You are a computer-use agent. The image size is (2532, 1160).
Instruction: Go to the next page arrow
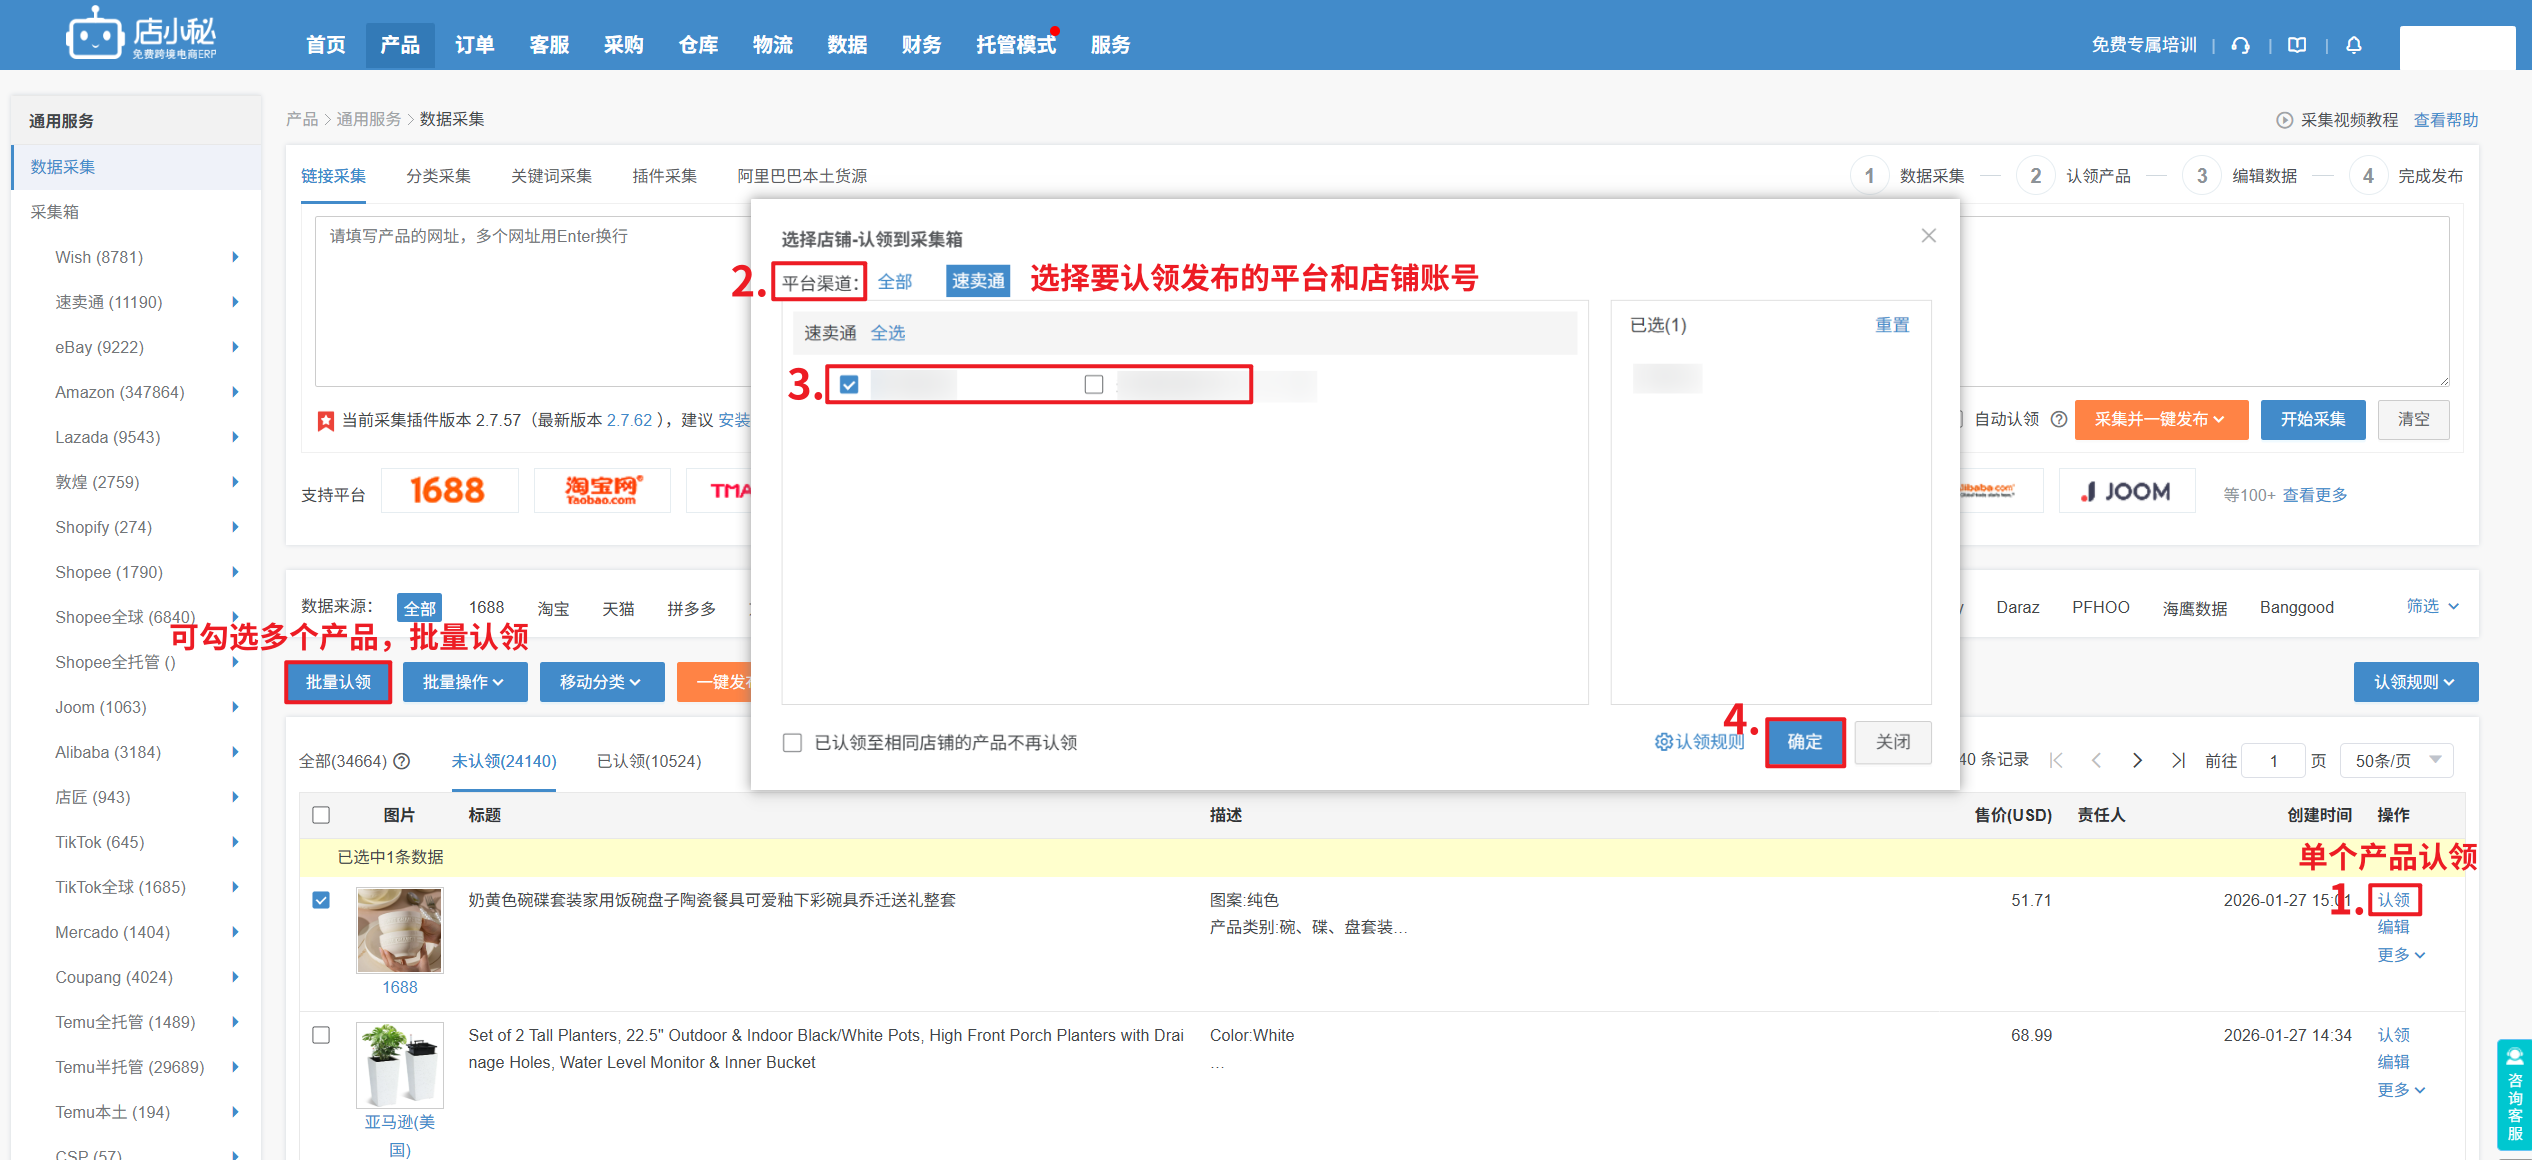[2137, 761]
